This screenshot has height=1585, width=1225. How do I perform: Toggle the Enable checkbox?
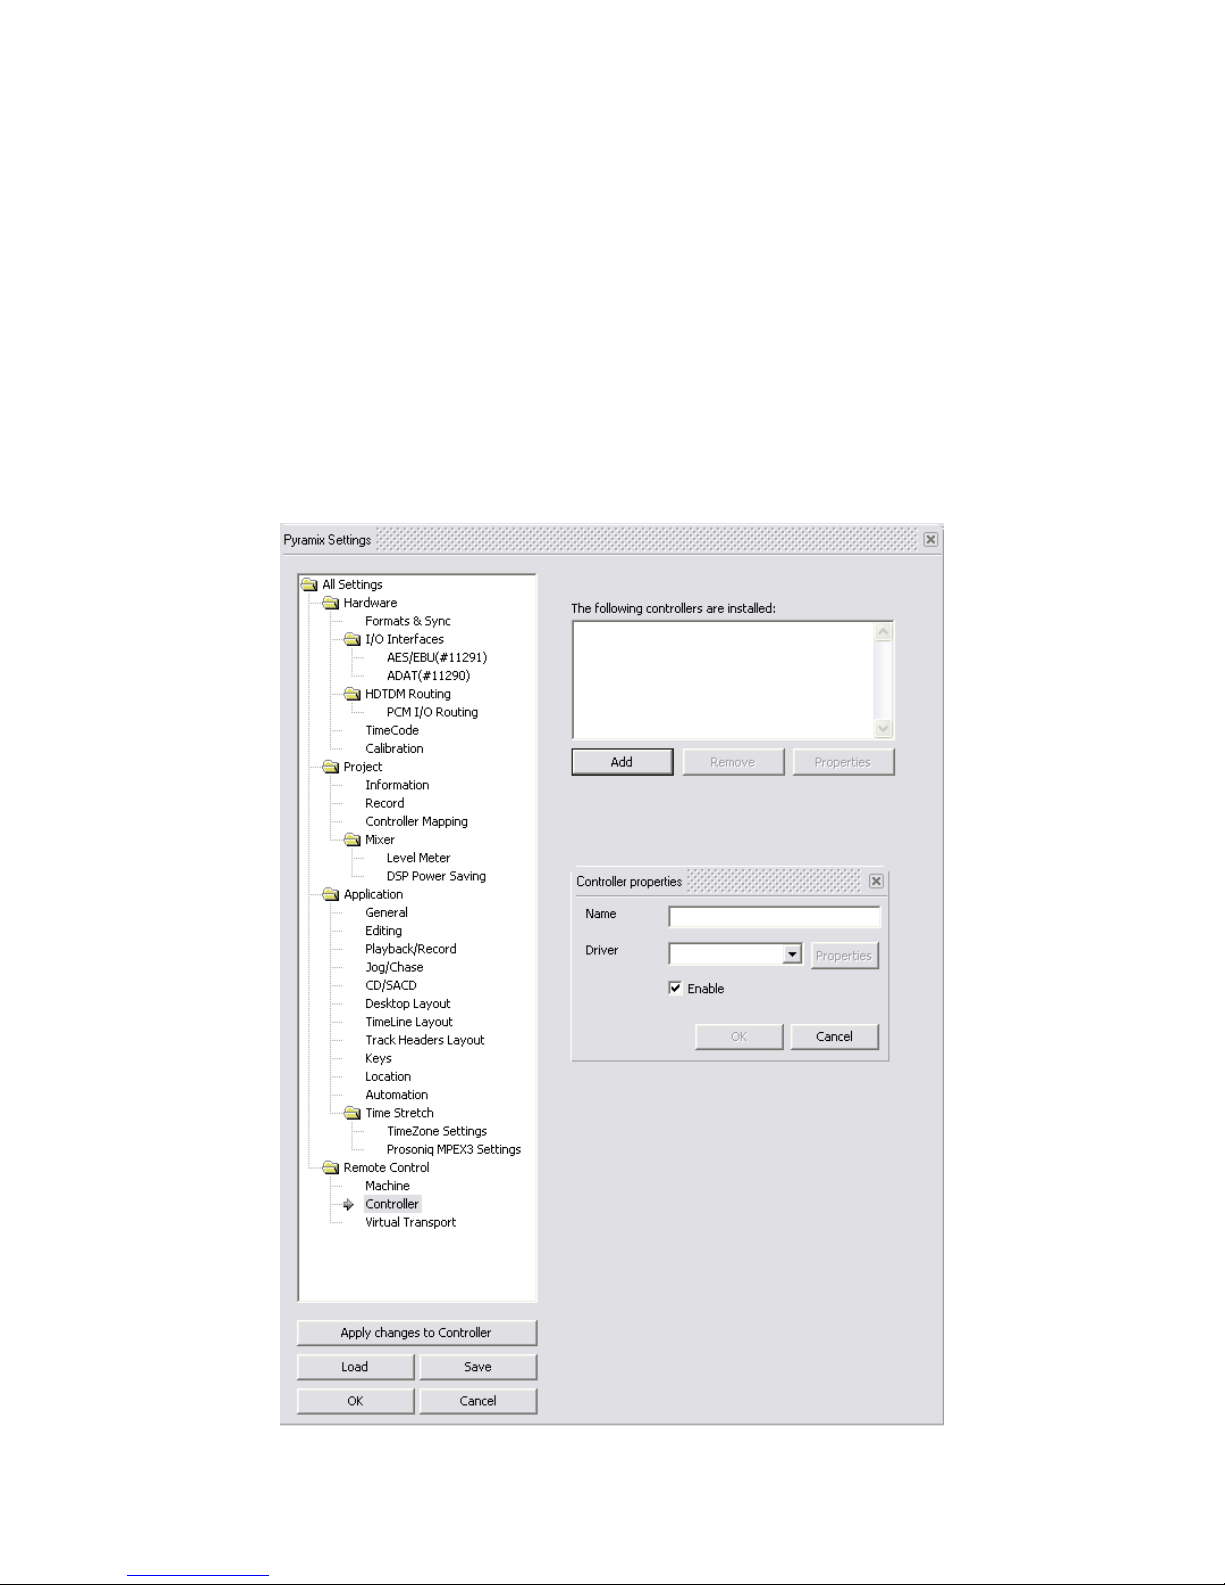(x=675, y=988)
